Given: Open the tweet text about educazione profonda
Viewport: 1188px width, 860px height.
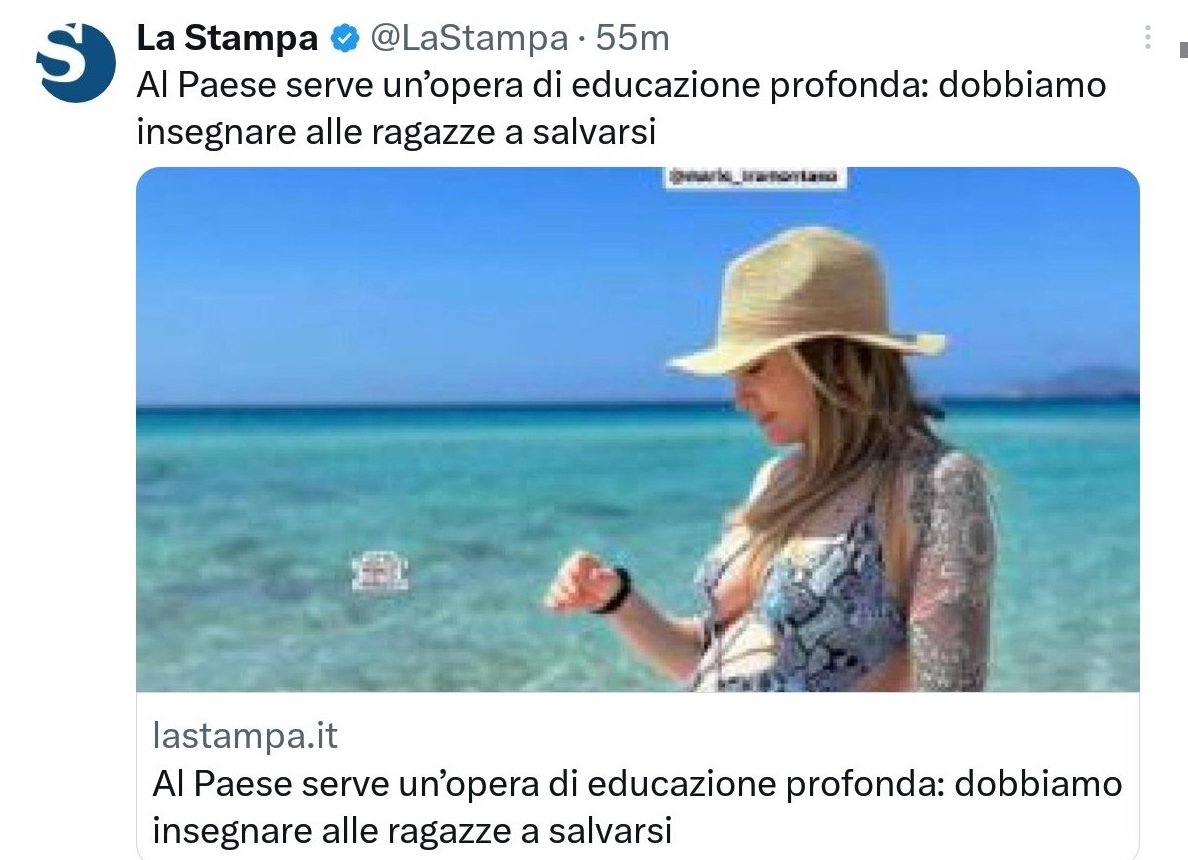Looking at the screenshot, I should 621,108.
